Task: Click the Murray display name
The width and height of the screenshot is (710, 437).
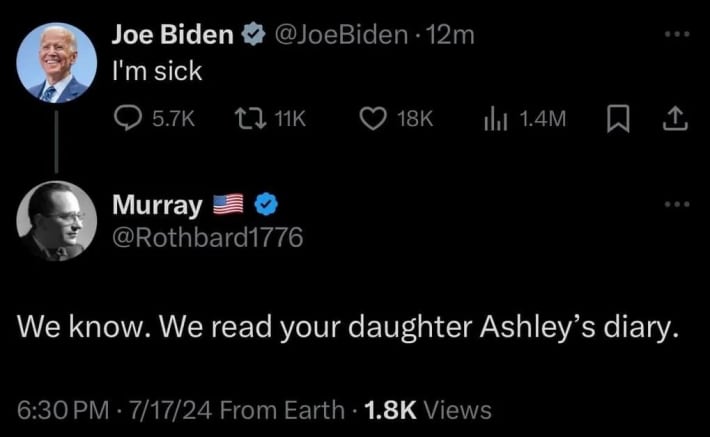Action: click(x=157, y=205)
